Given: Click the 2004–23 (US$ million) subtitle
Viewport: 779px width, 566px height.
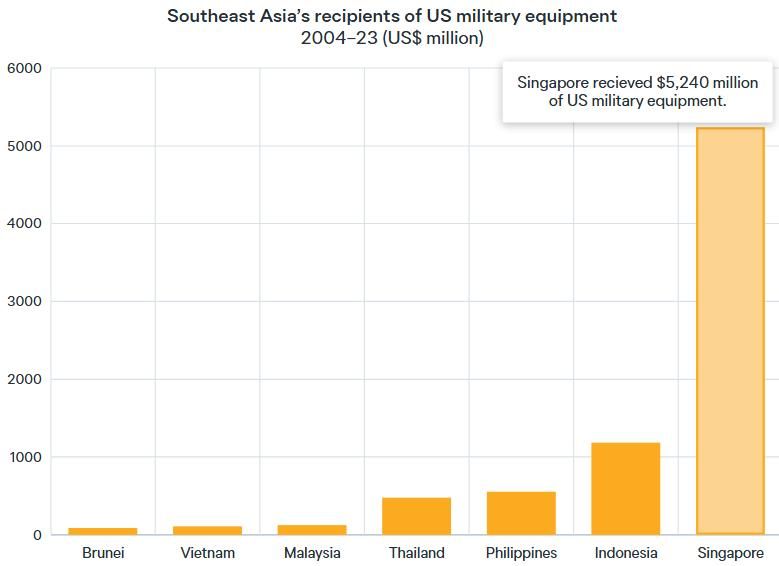Looking at the screenshot, I should tap(392, 39).
